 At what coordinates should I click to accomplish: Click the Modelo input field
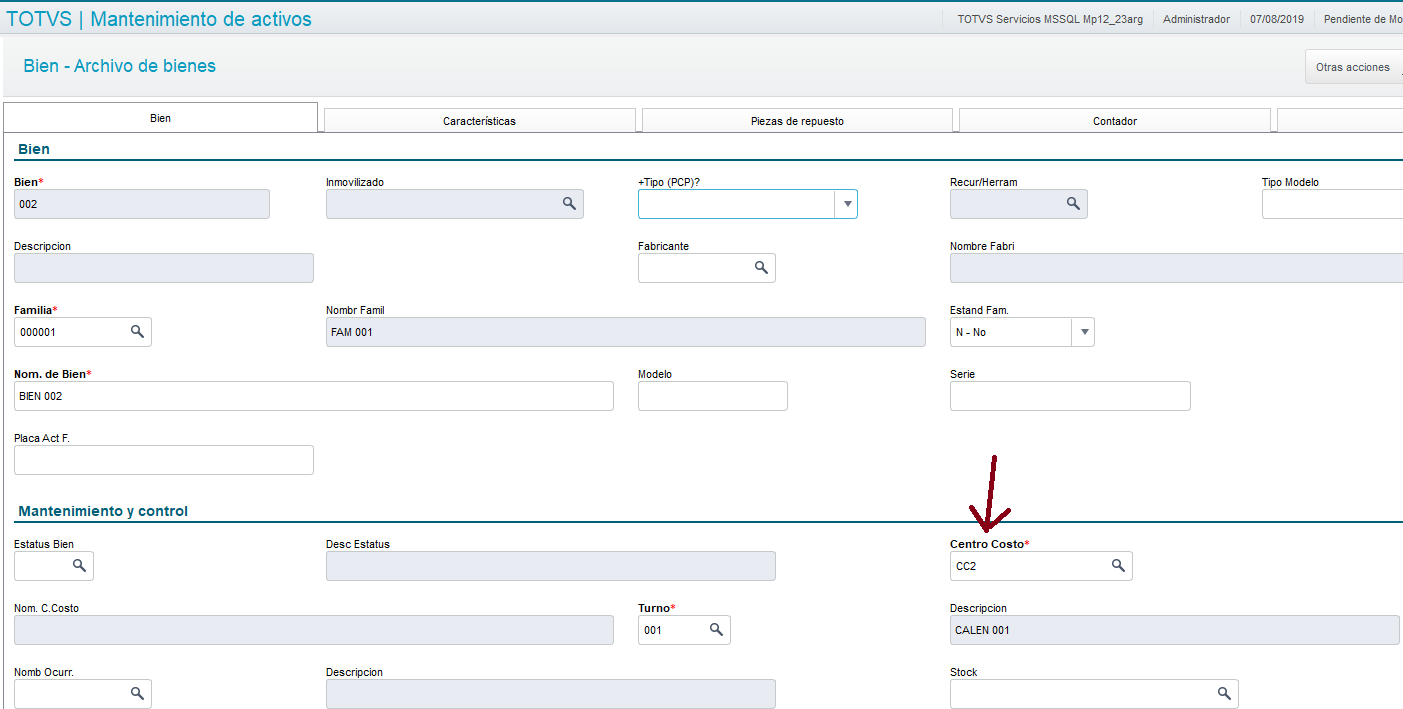[713, 396]
